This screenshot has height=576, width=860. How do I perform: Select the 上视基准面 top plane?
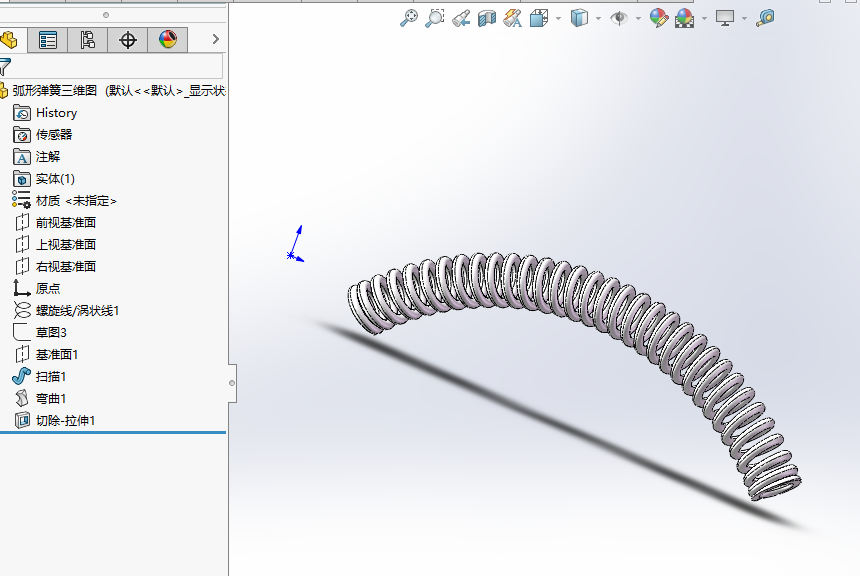[54, 245]
